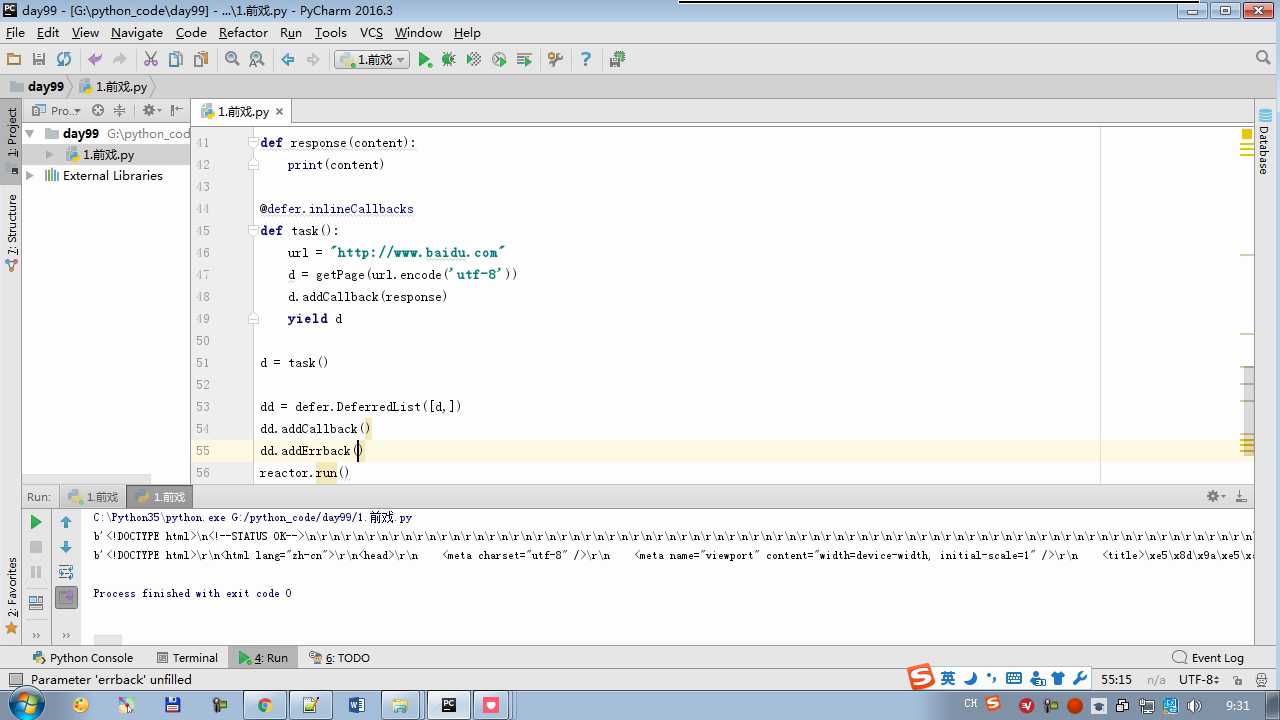This screenshot has height=720, width=1280.
Task: Collapse the def task function fold marker
Action: click(253, 231)
